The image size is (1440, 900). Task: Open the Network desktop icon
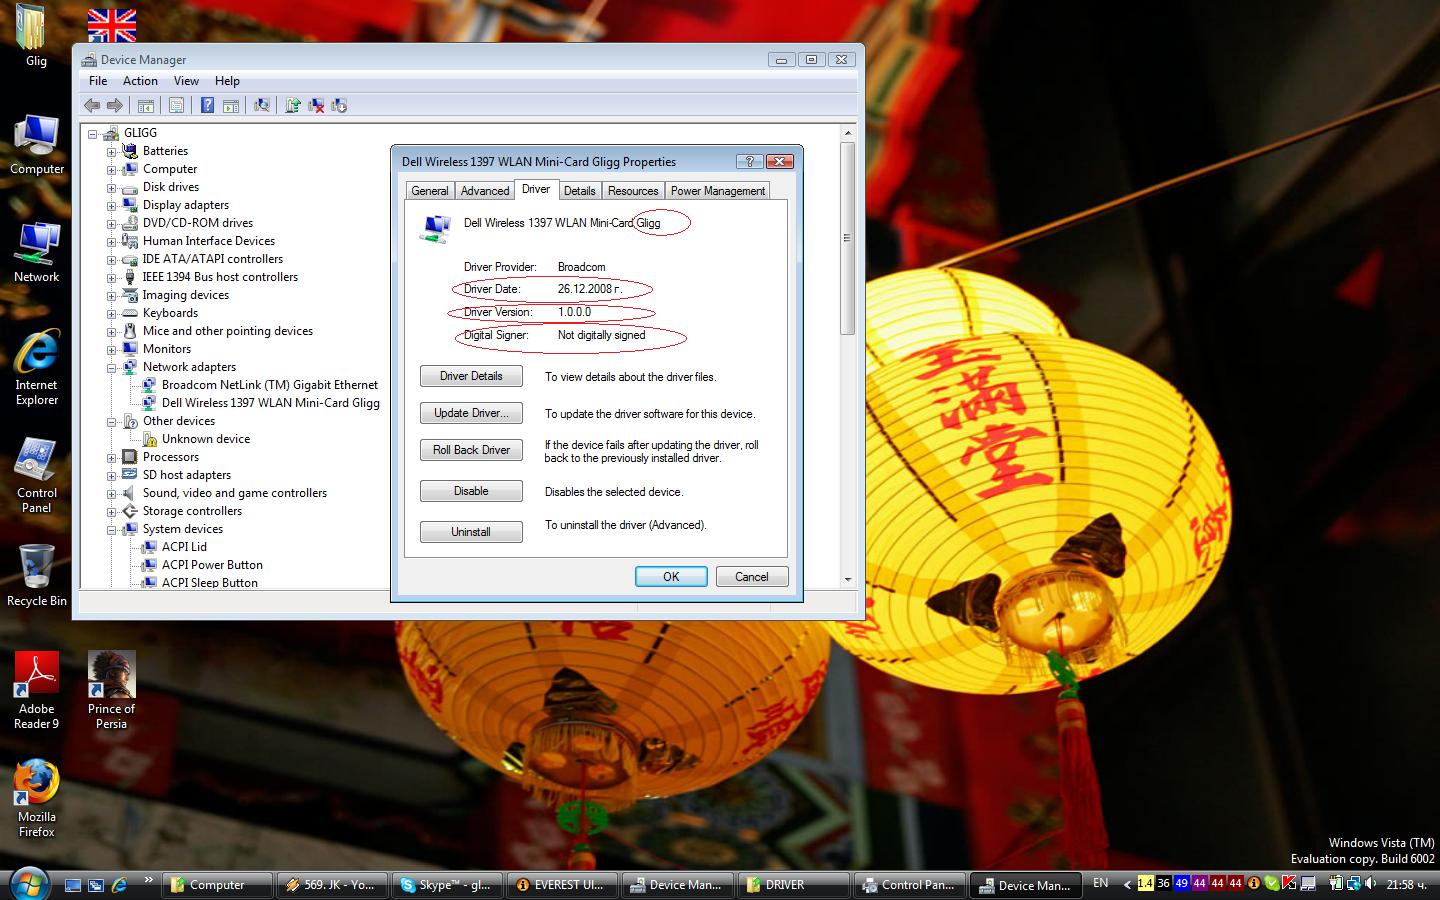pos(37,252)
